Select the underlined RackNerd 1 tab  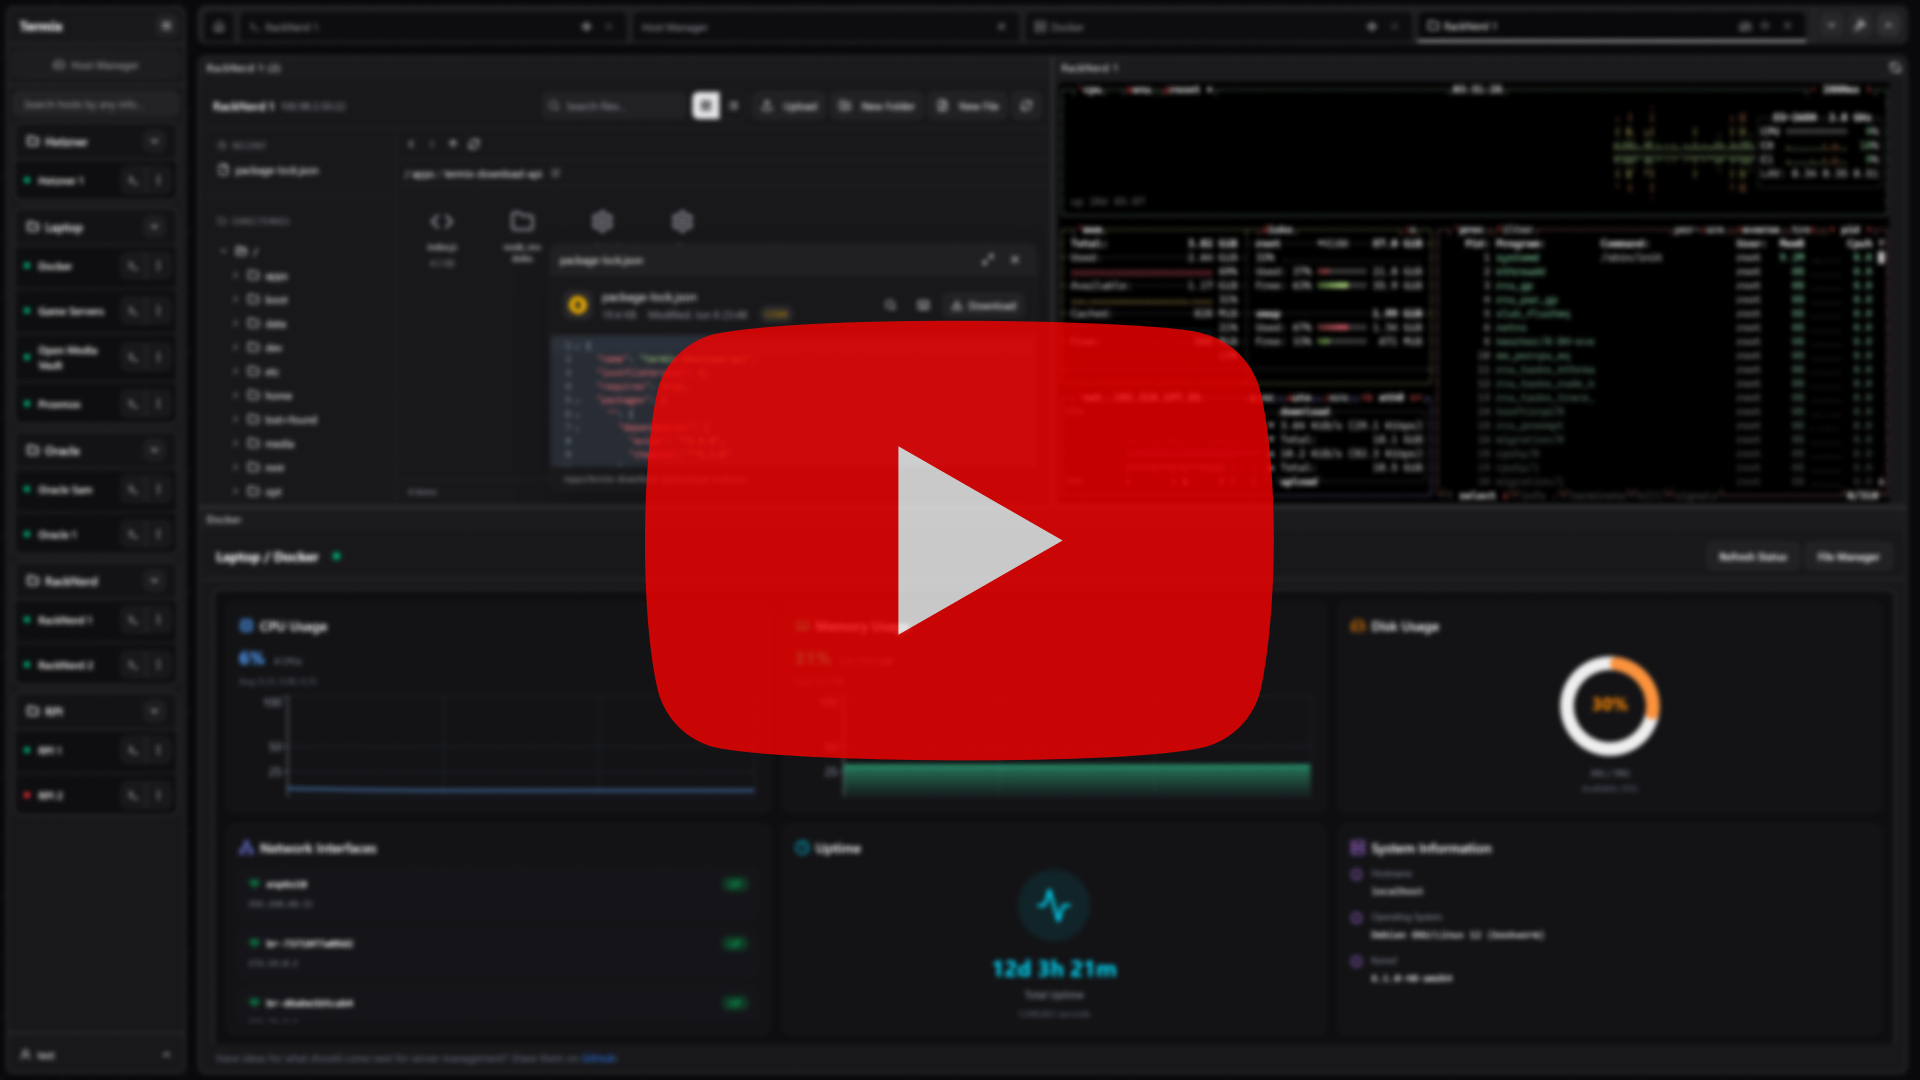click(x=1610, y=27)
